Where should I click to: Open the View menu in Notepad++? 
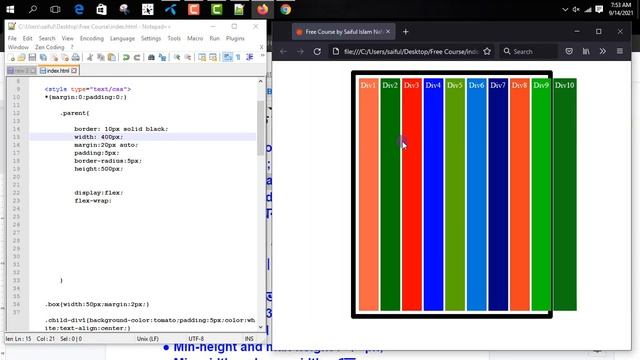pos(68,38)
